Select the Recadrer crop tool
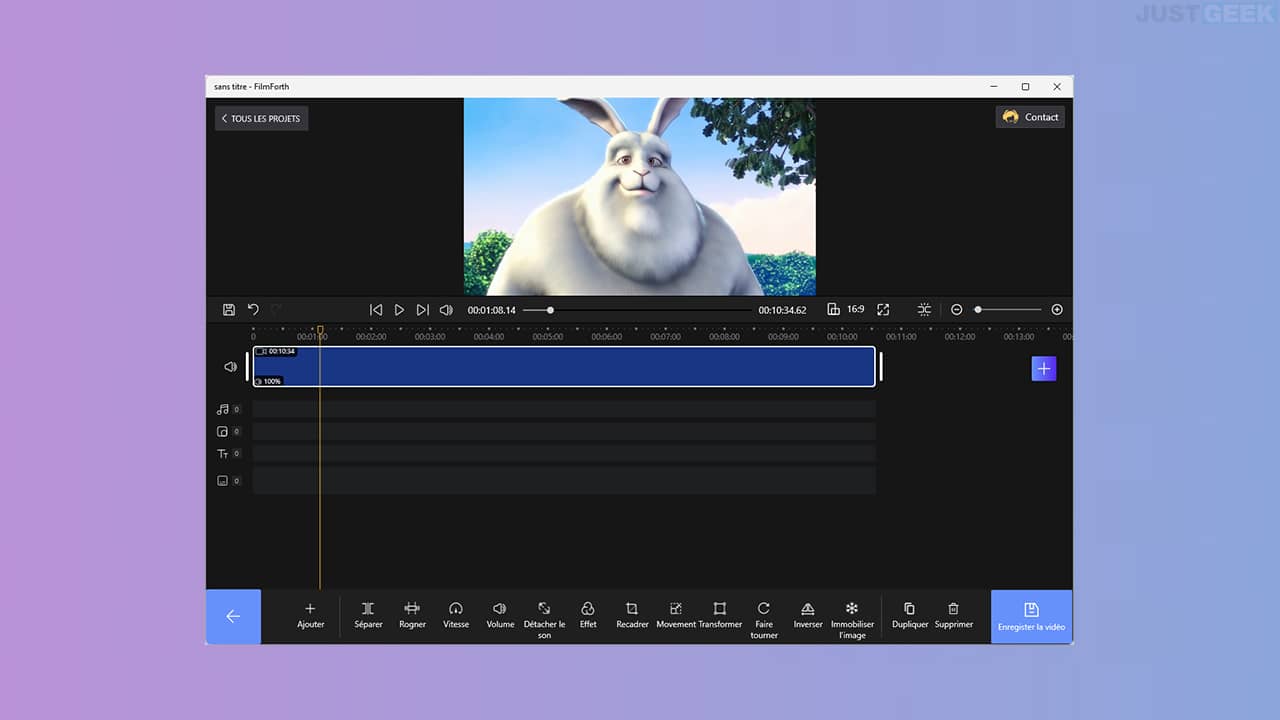Screen dimensions: 1280x720 (x=632, y=615)
